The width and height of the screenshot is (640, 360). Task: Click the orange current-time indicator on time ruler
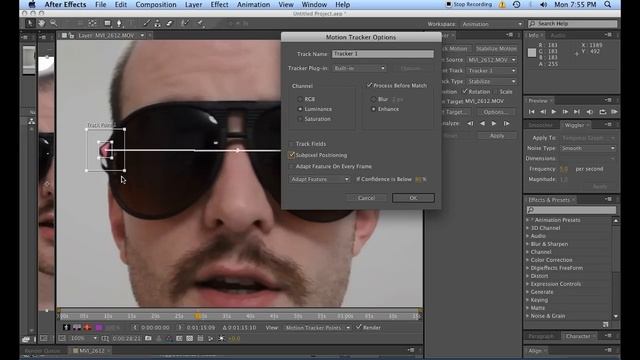coord(198,316)
